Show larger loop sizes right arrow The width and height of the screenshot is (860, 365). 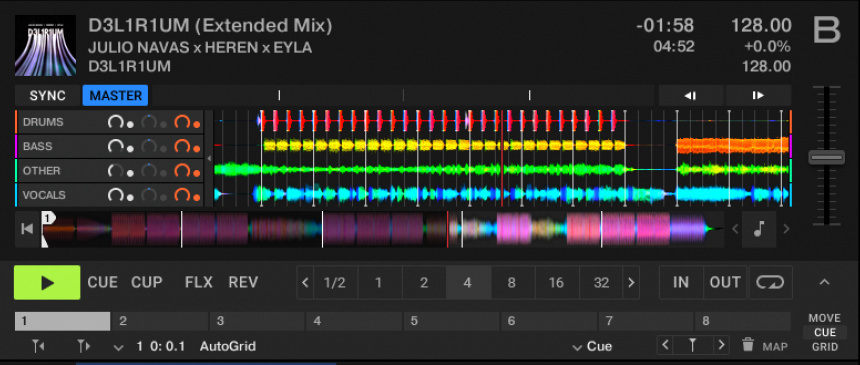(631, 283)
